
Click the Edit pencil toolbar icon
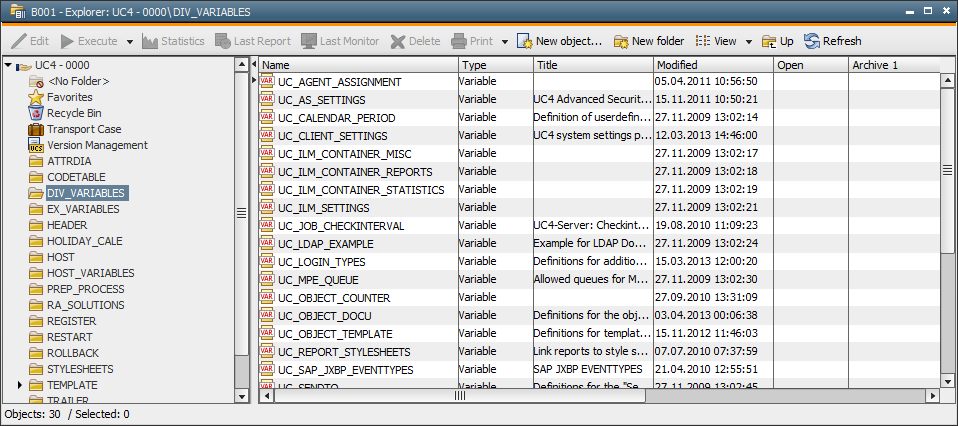pyautogui.click(x=19, y=42)
